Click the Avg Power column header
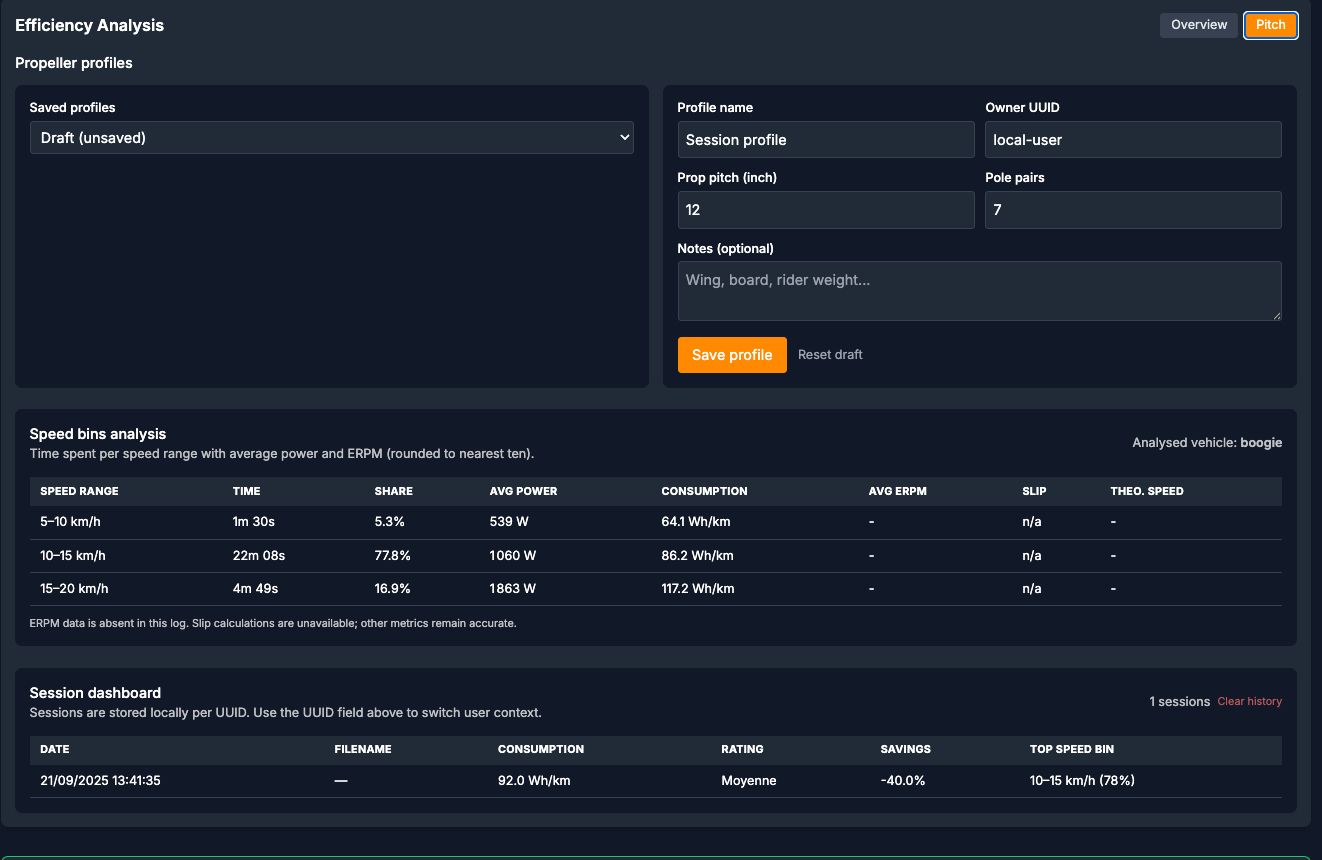 coord(523,491)
